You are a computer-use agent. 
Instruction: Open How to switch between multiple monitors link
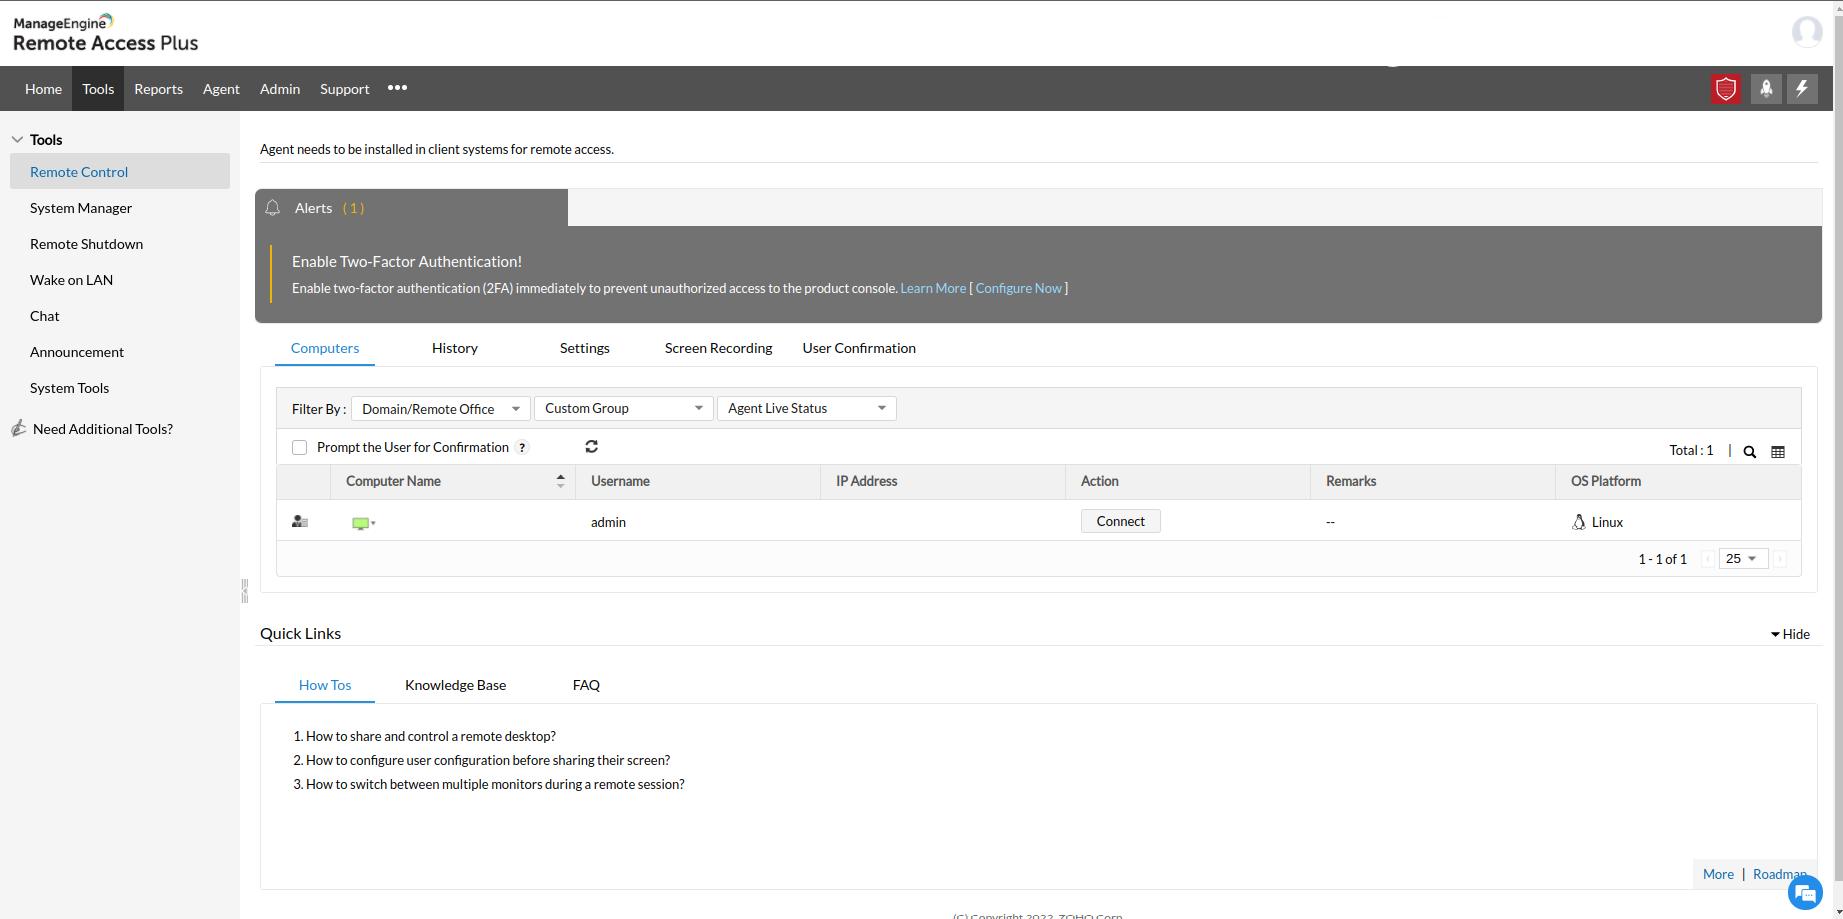pyautogui.click(x=495, y=784)
